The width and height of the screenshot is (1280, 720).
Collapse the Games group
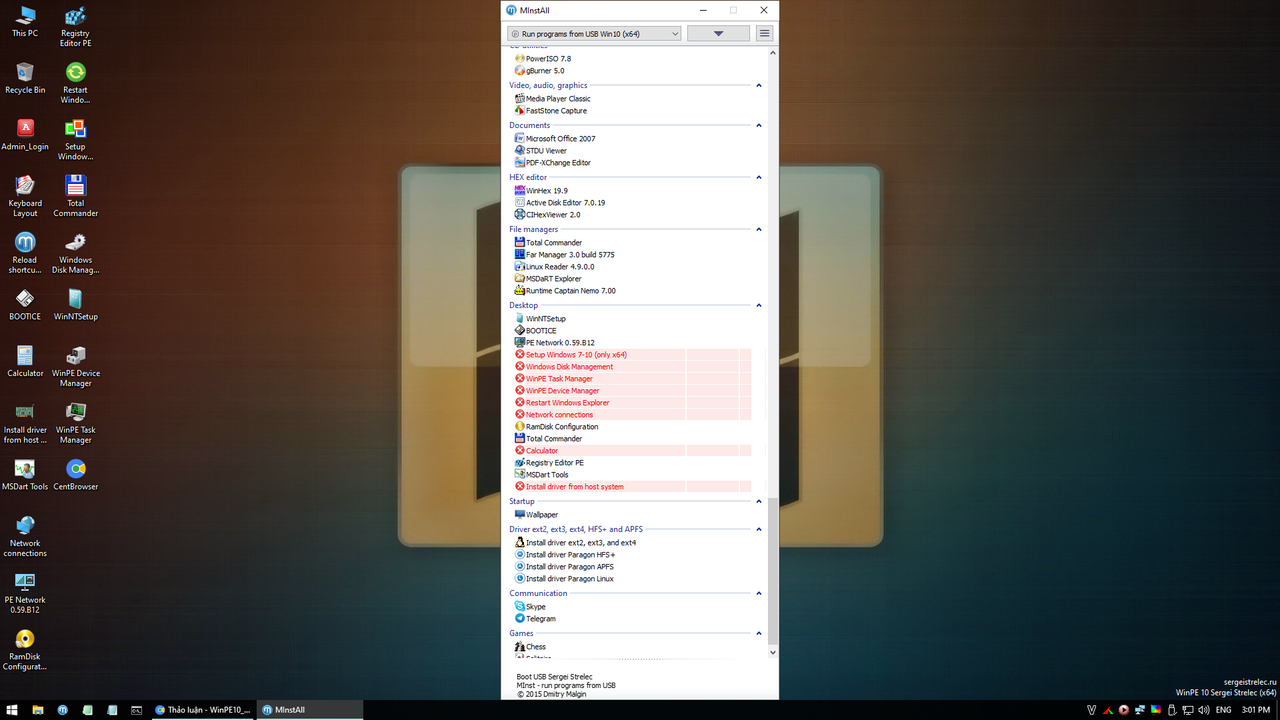[759, 634]
